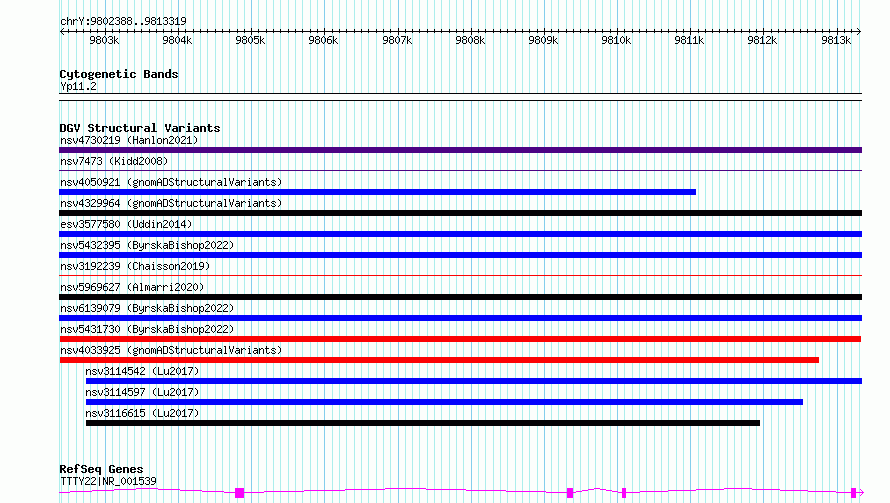Viewport: 890px width, 503px height.
Task: Click the 9807k ruler position
Action: pos(397,40)
